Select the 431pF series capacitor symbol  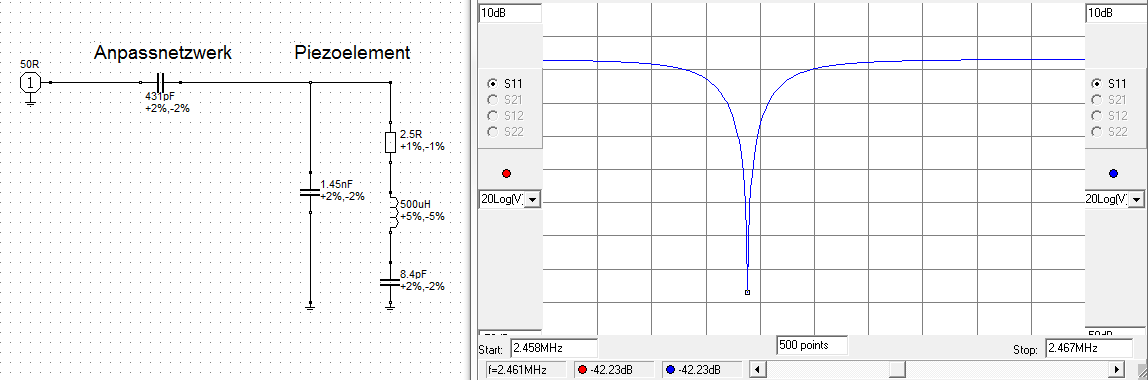160,83
